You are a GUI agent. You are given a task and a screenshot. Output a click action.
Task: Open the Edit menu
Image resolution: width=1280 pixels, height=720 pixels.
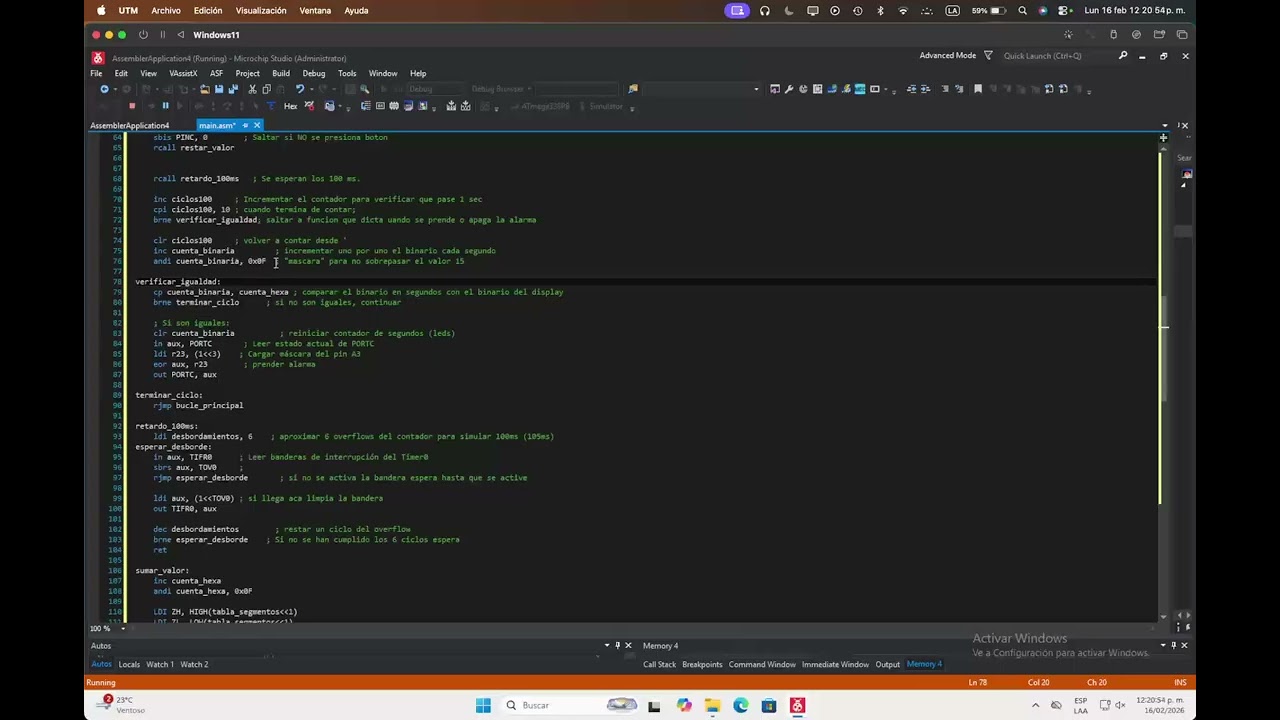(x=121, y=73)
